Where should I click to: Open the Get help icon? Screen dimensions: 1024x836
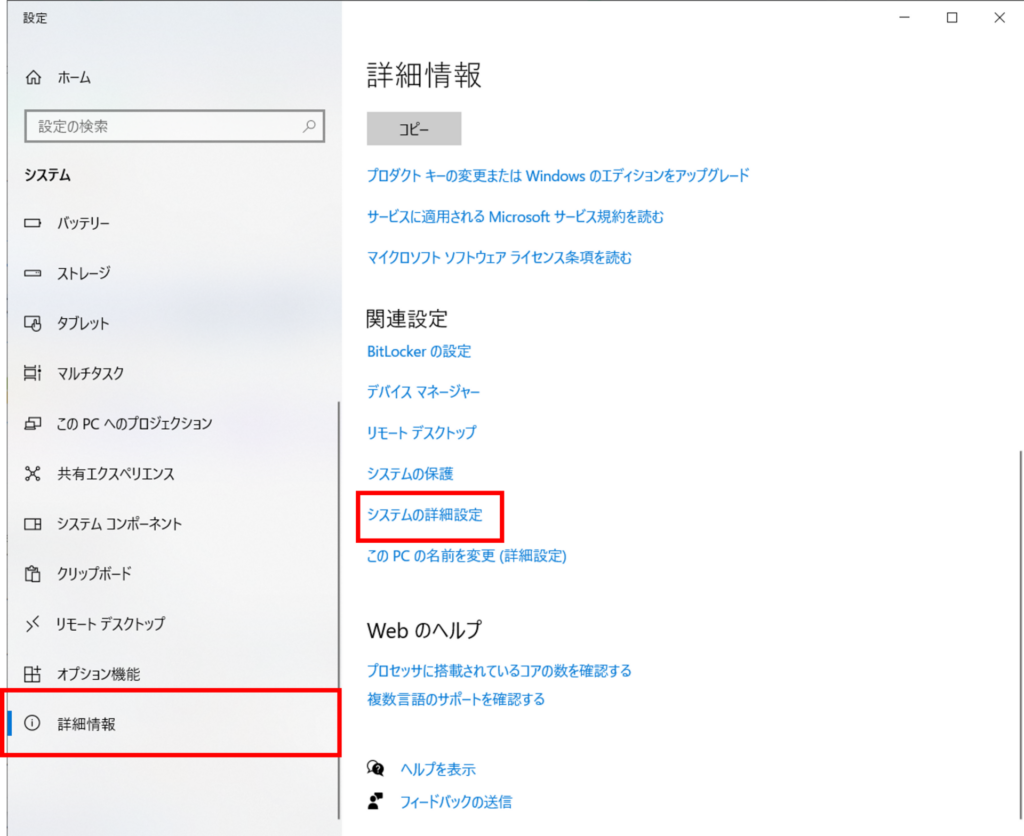[376, 769]
